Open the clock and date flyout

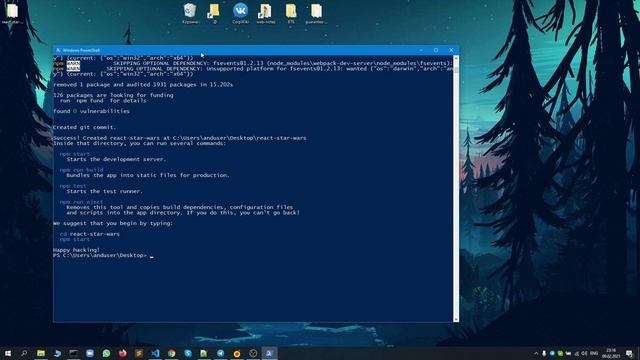click(611, 353)
